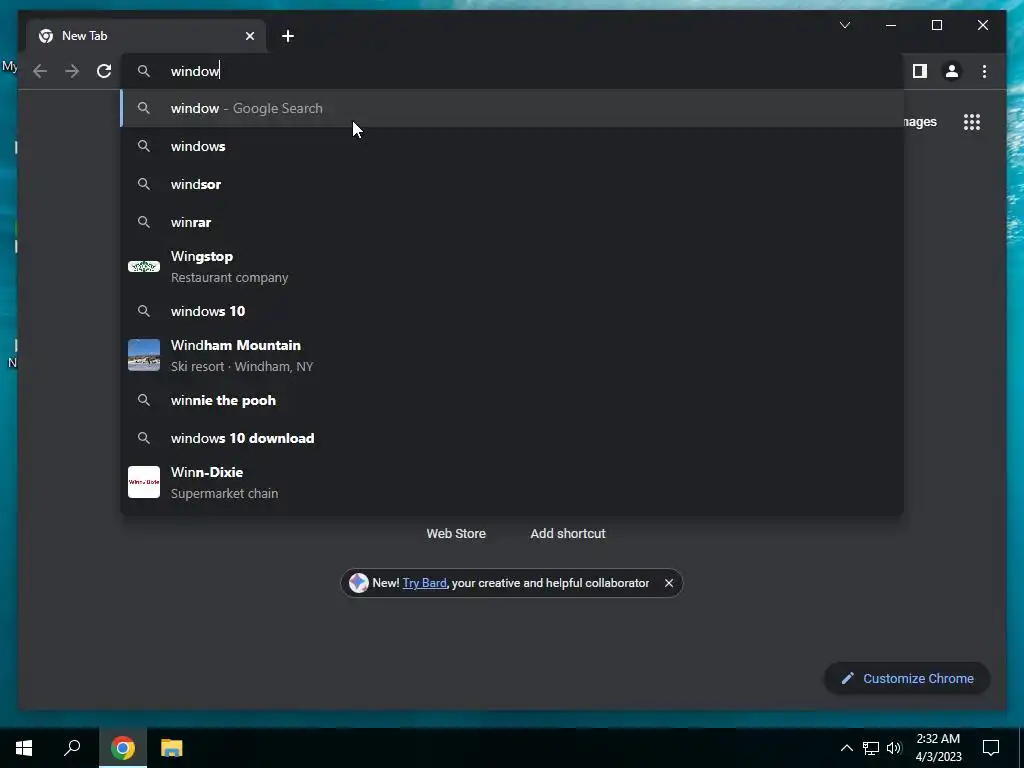The image size is (1024, 768).
Task: Choose 'window - Google Search' suggestion
Action: [512, 108]
